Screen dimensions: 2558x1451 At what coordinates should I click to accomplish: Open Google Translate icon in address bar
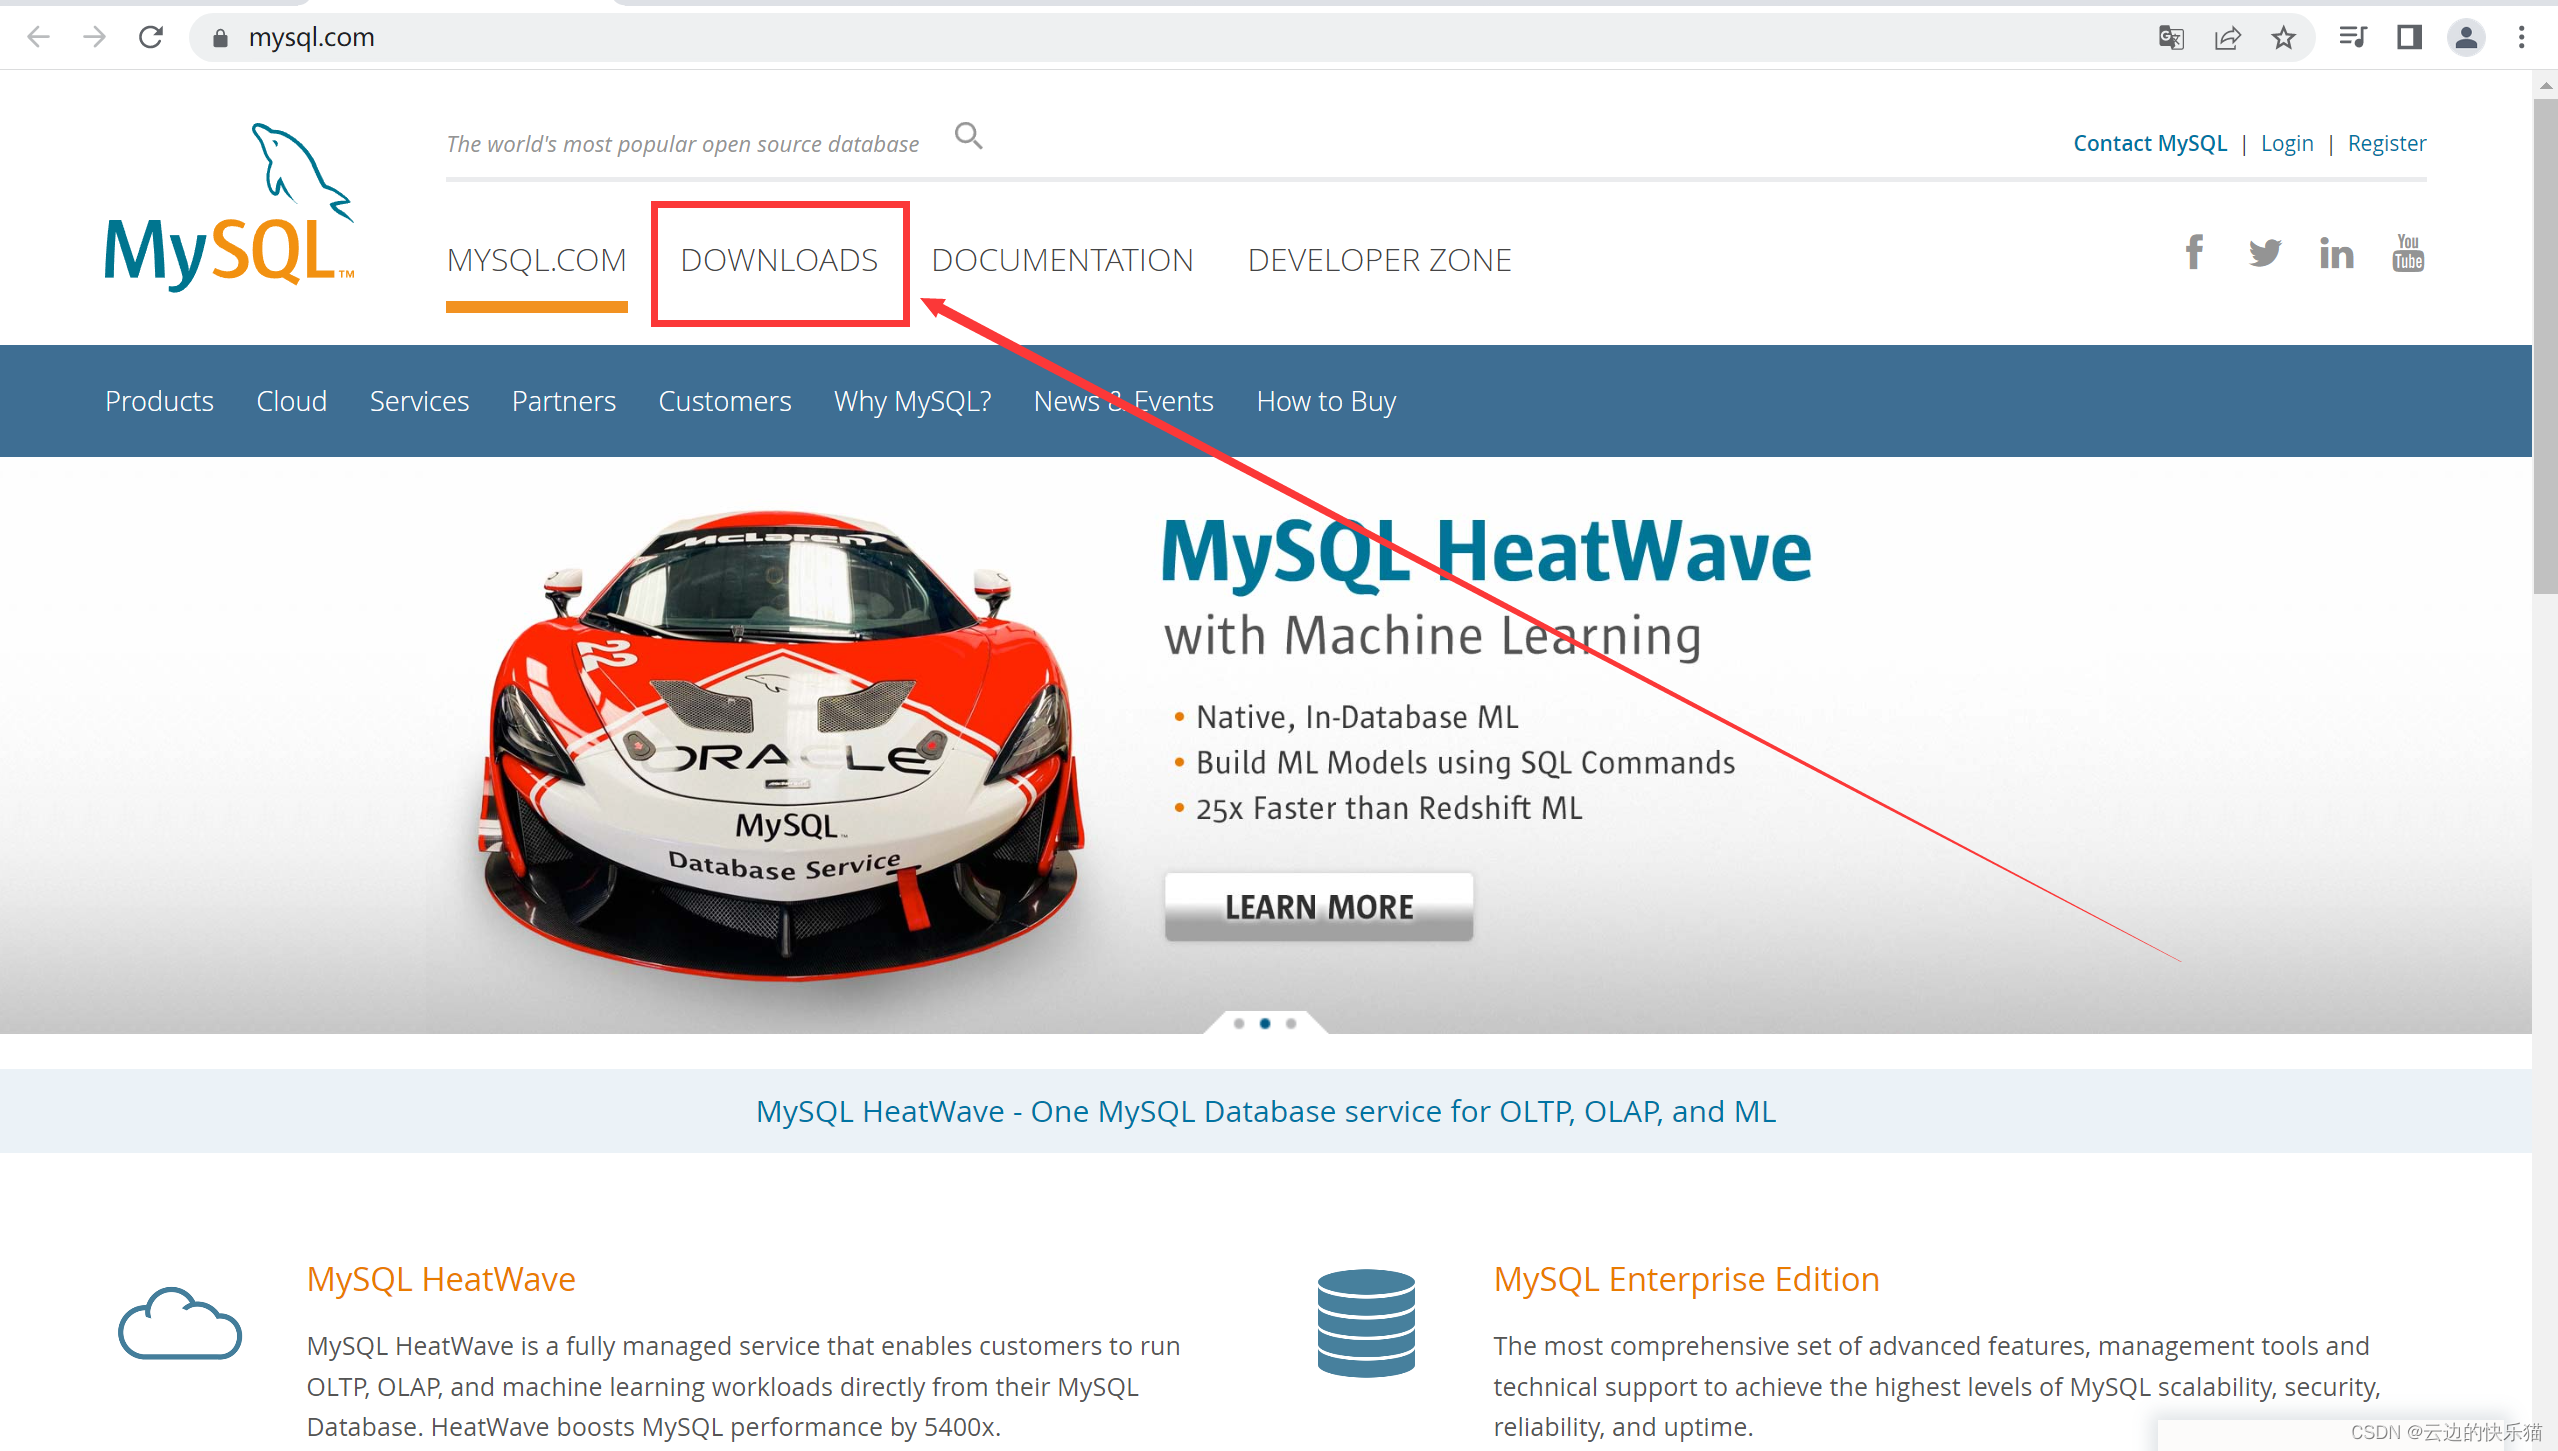[x=2171, y=38]
